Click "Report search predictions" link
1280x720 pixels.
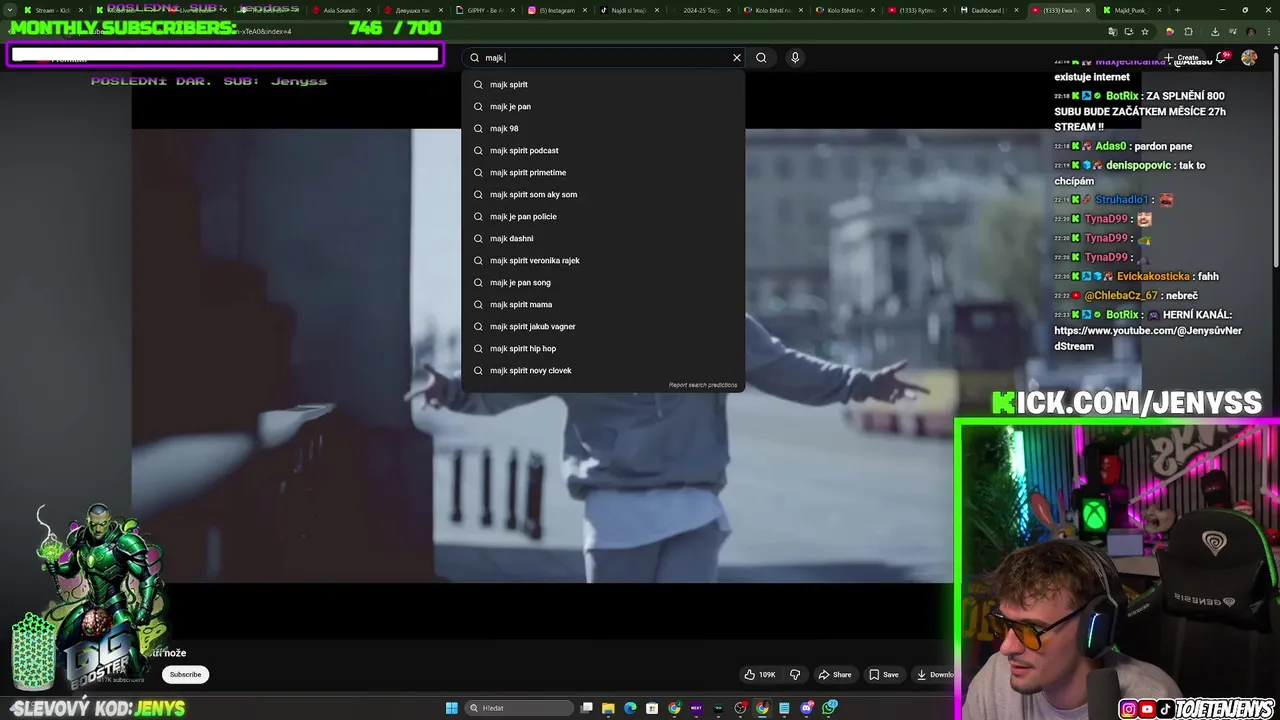click(703, 385)
